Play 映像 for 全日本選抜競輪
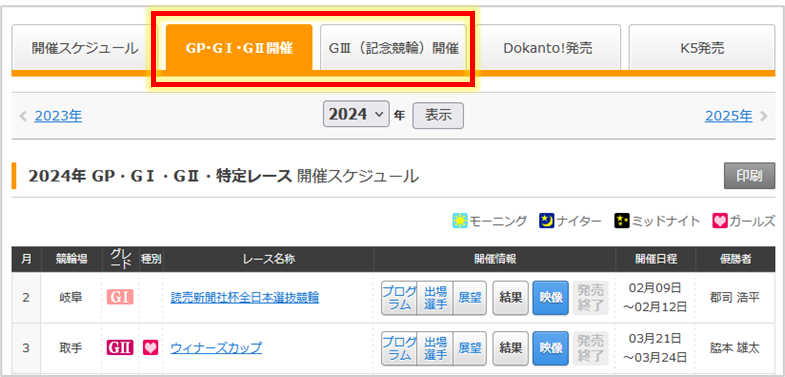The image size is (785, 377). (x=551, y=298)
